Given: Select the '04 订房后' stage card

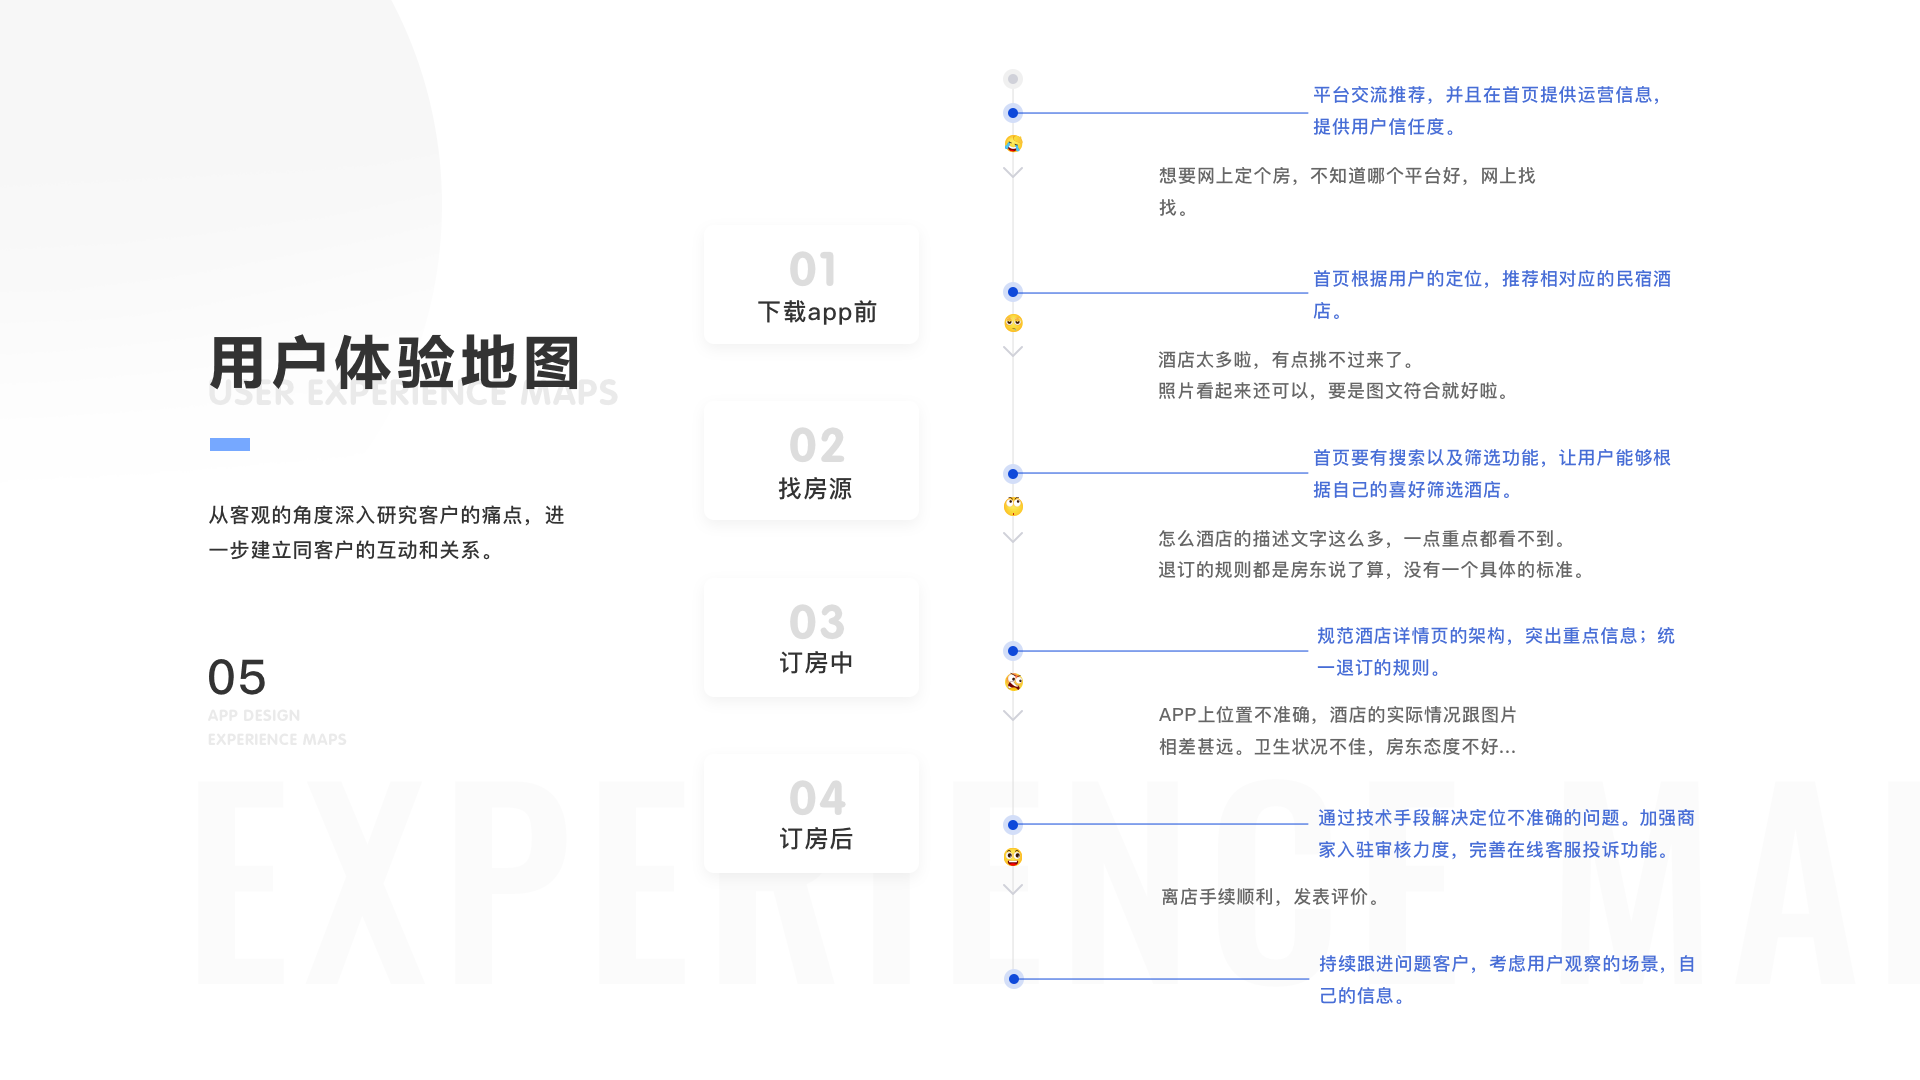Looking at the screenshot, I should tap(811, 813).
